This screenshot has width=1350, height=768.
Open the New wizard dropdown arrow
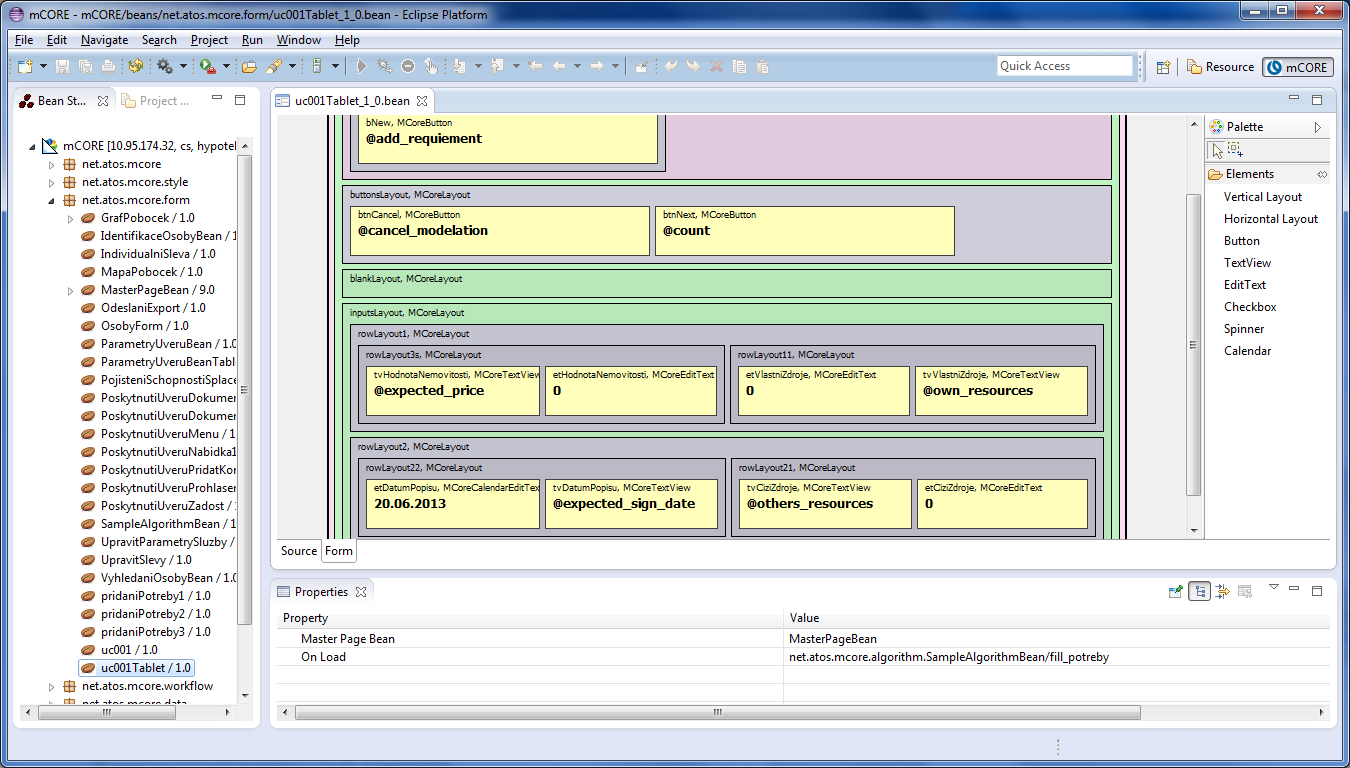[x=43, y=66]
